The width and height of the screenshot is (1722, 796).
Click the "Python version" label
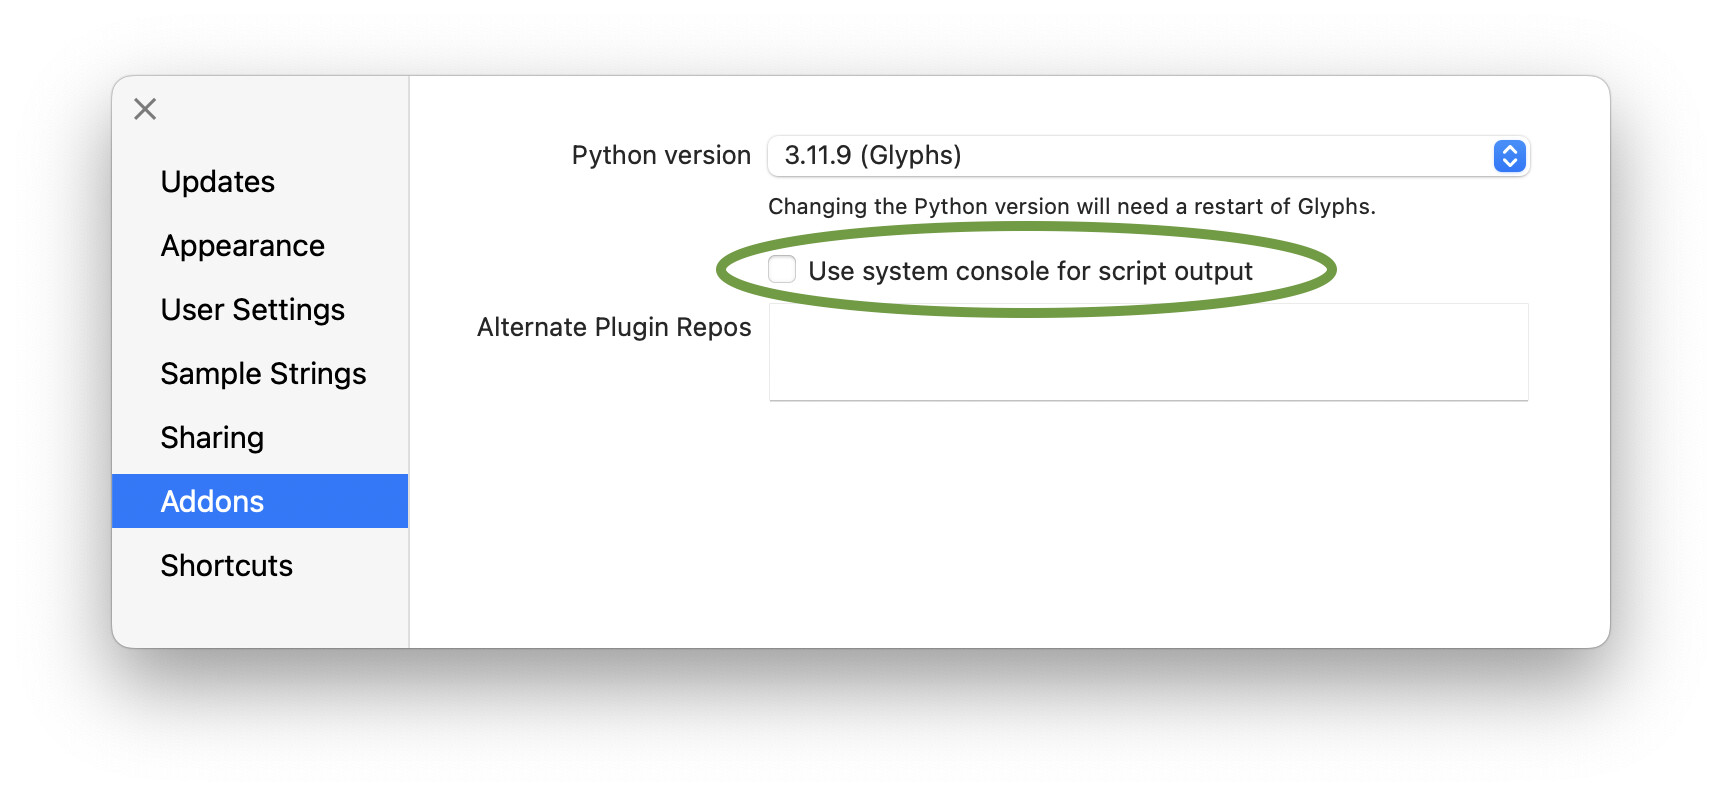[x=660, y=156]
